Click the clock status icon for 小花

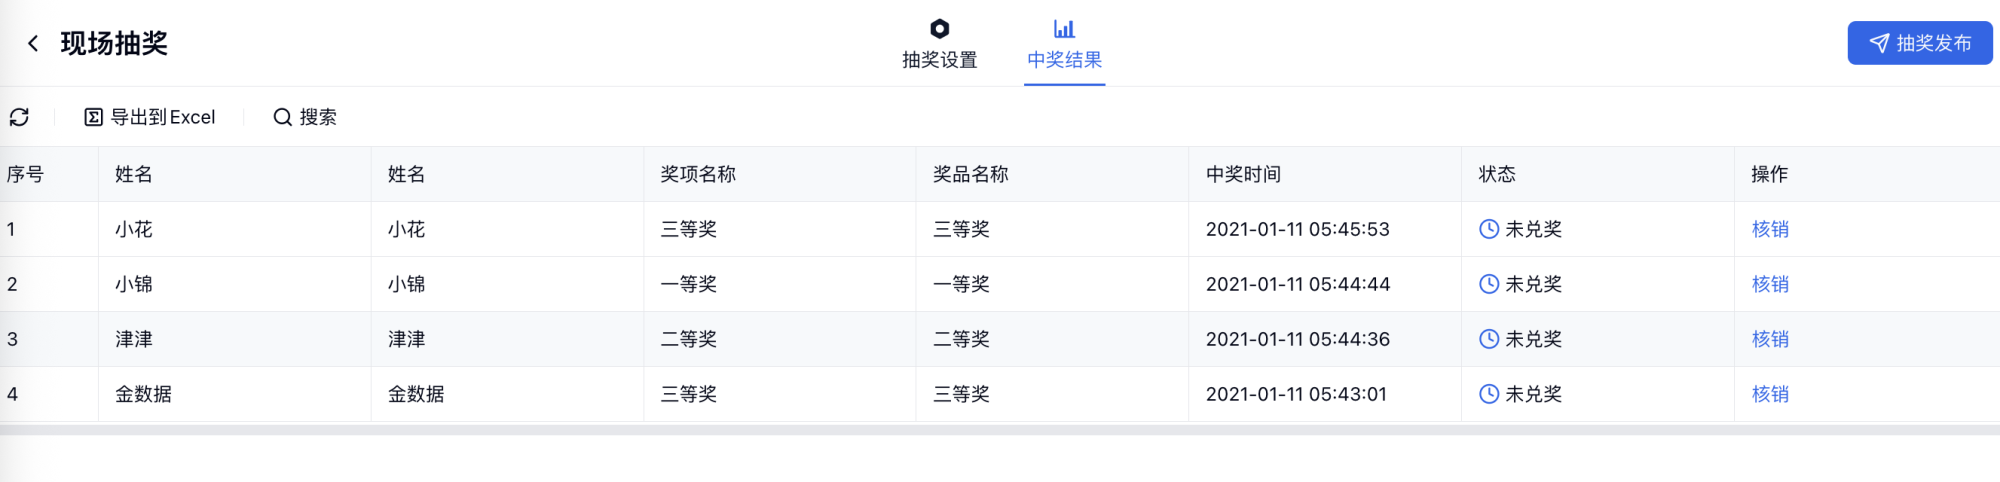point(1488,229)
